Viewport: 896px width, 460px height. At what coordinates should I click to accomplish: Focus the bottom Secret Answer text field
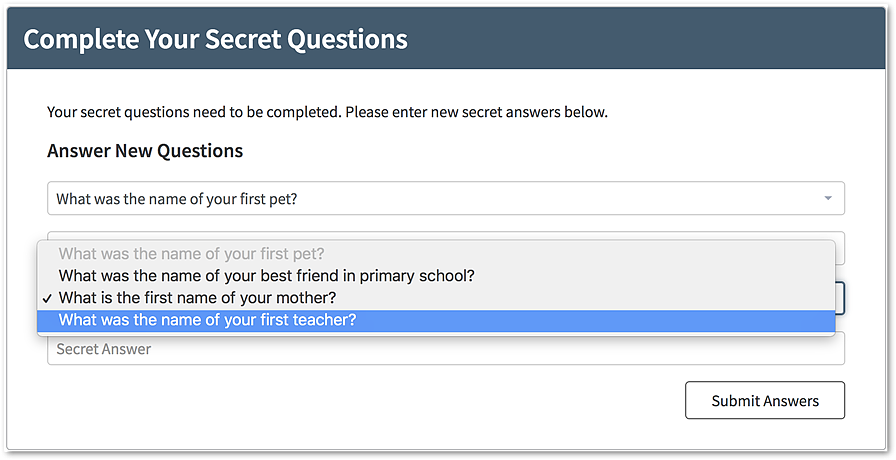[445, 349]
